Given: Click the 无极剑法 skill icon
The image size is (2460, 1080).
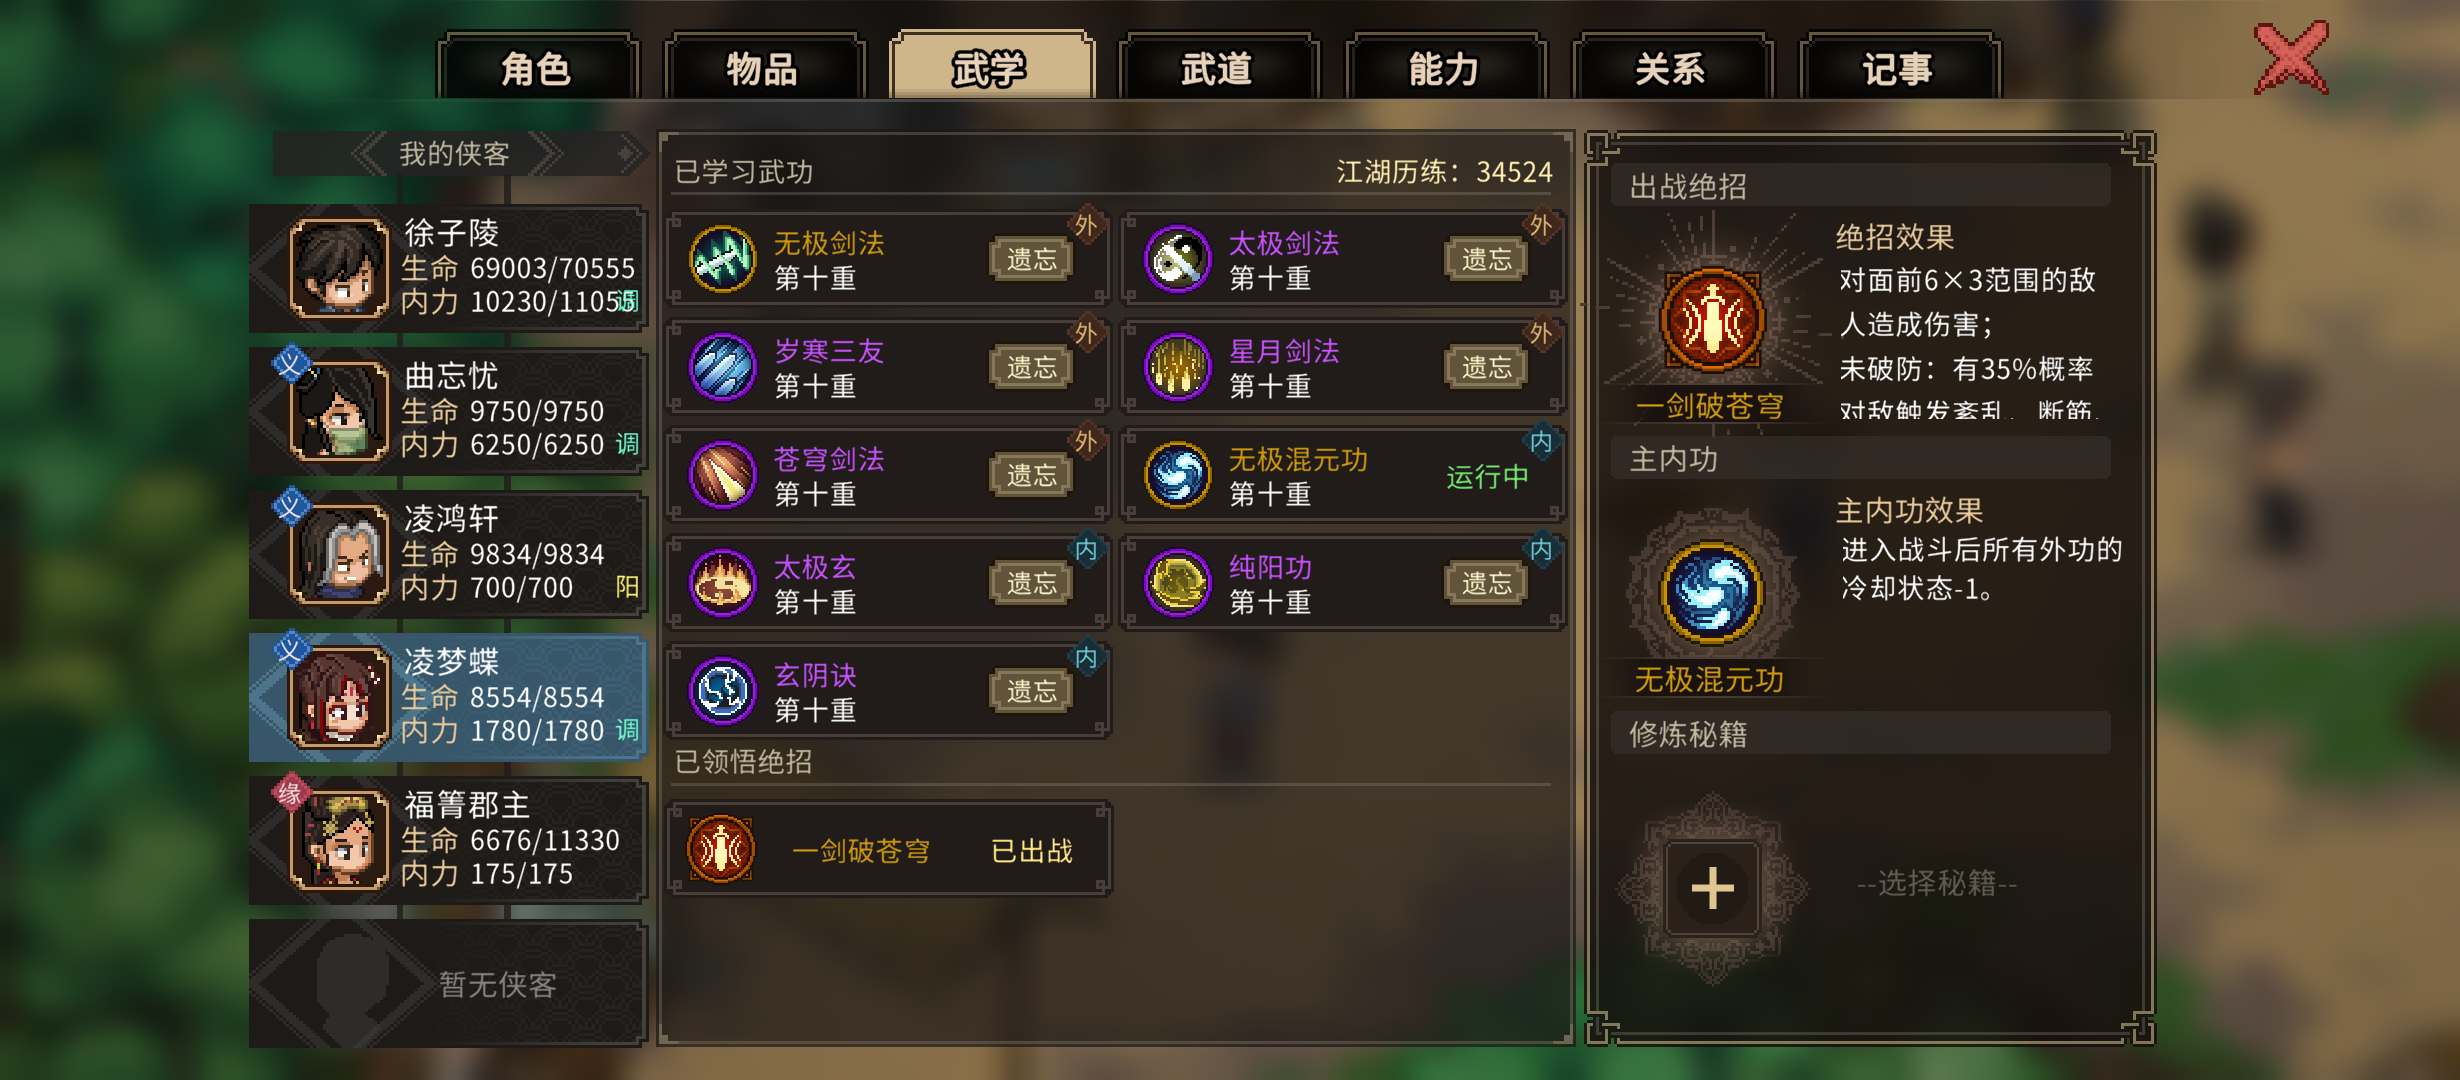Looking at the screenshot, I should 722,260.
